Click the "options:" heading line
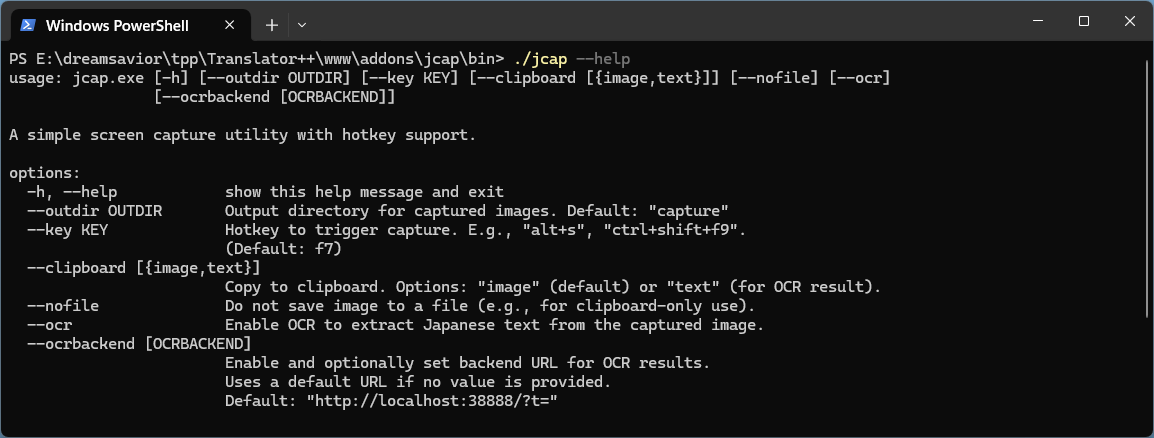Viewport: 1154px width, 438px height. pyautogui.click(x=45, y=173)
